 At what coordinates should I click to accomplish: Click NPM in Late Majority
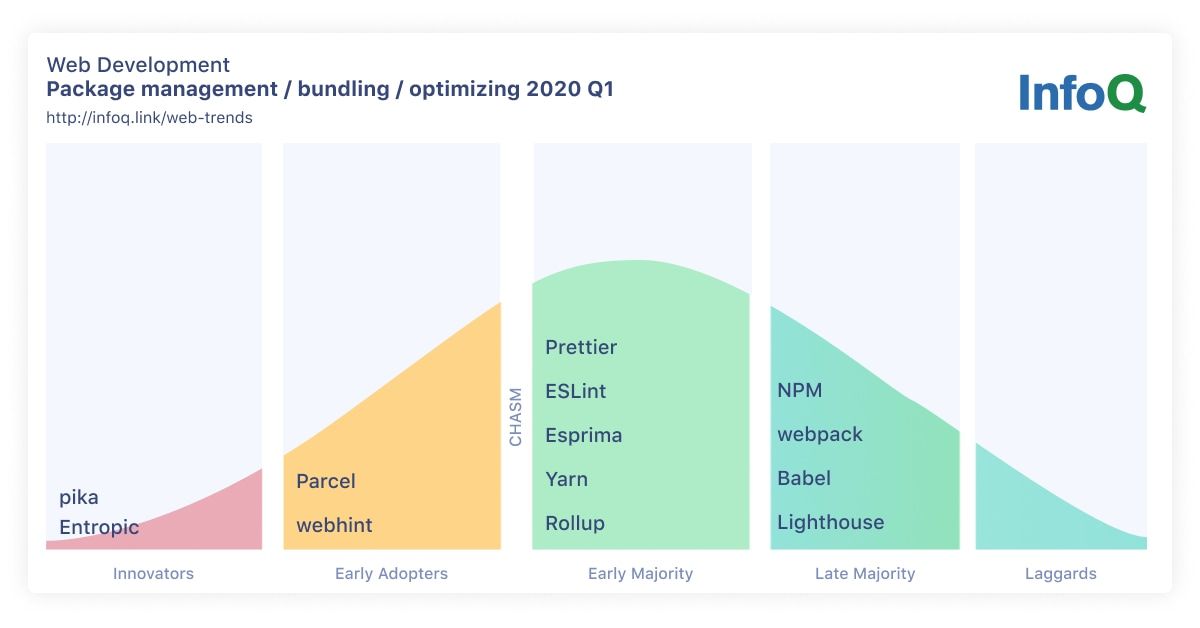tap(800, 390)
